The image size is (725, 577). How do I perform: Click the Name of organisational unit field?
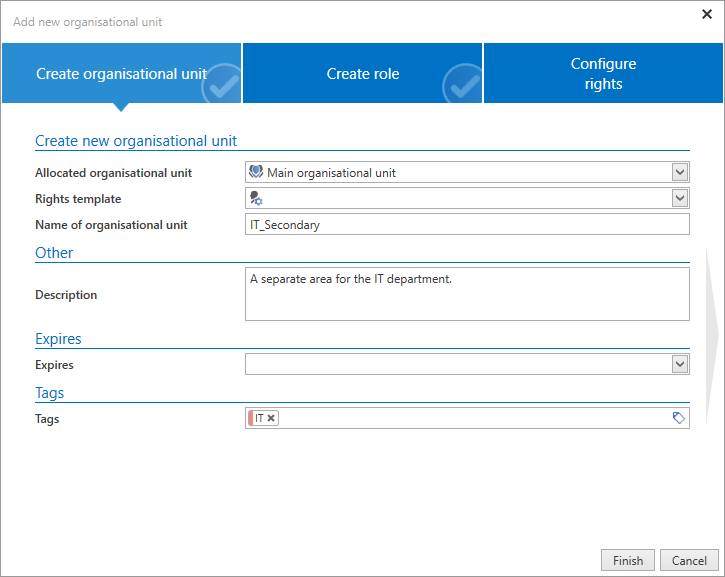(467, 224)
